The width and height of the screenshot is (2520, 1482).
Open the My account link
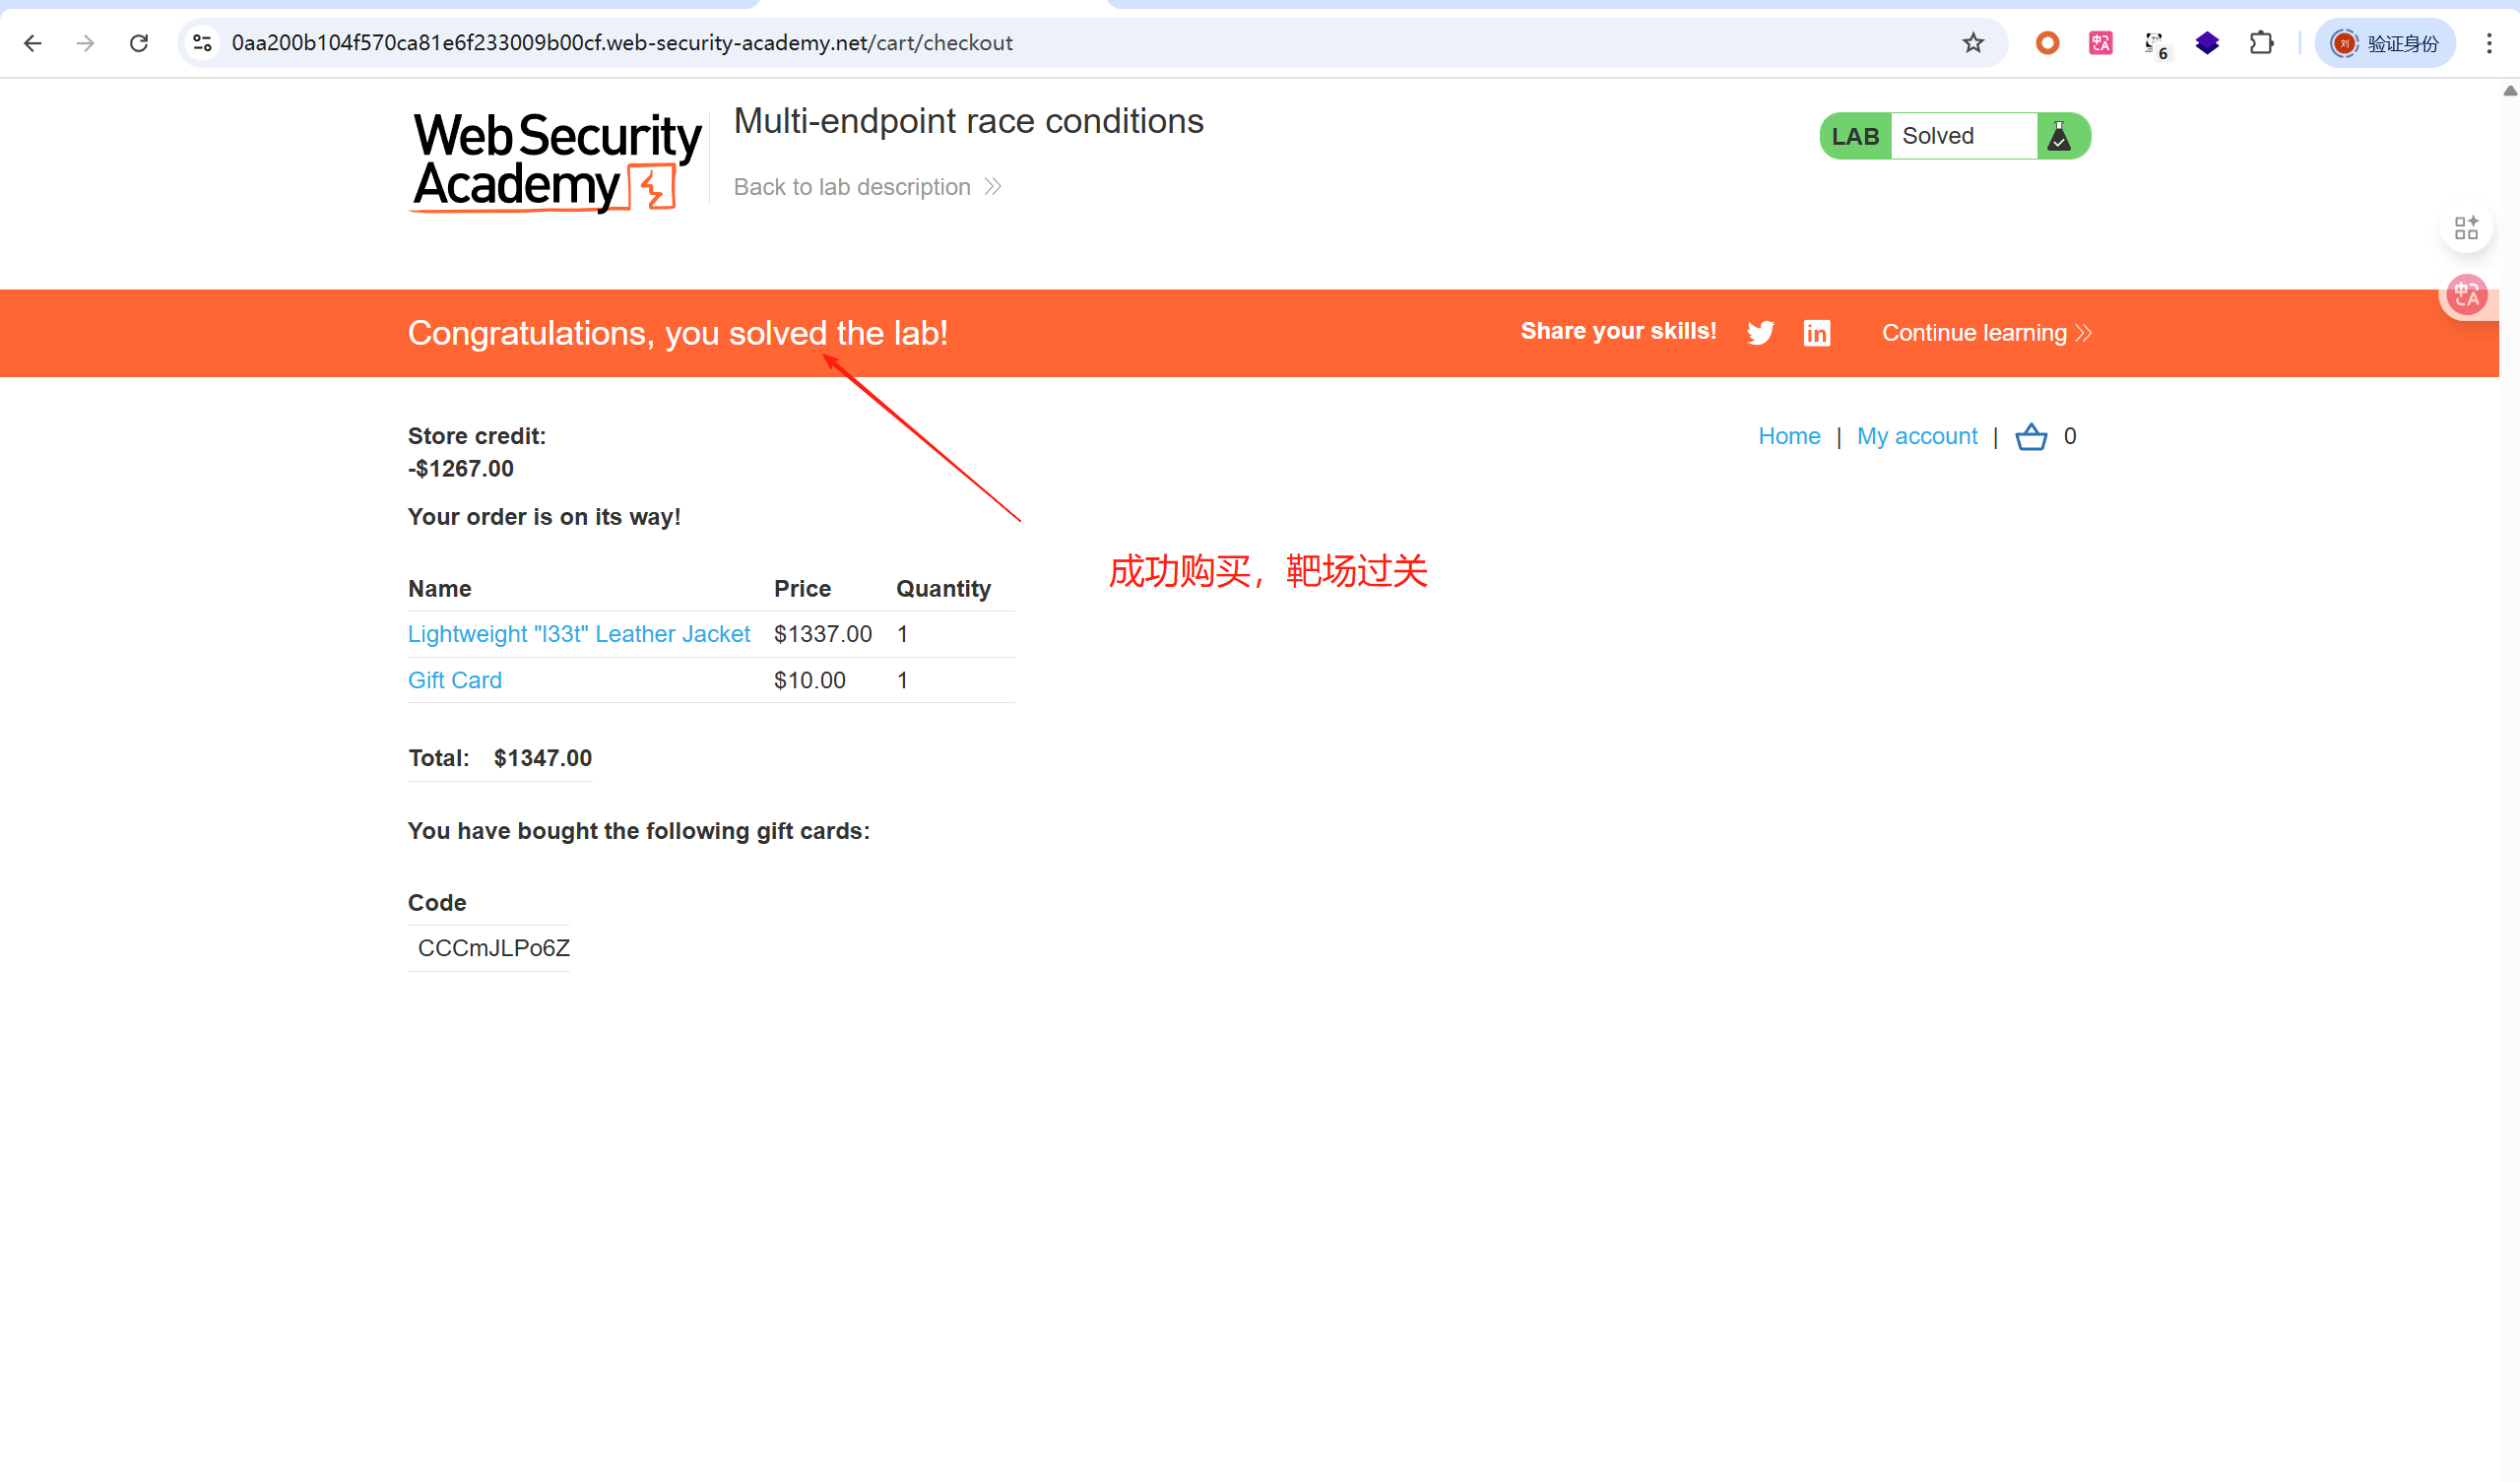tap(1916, 436)
